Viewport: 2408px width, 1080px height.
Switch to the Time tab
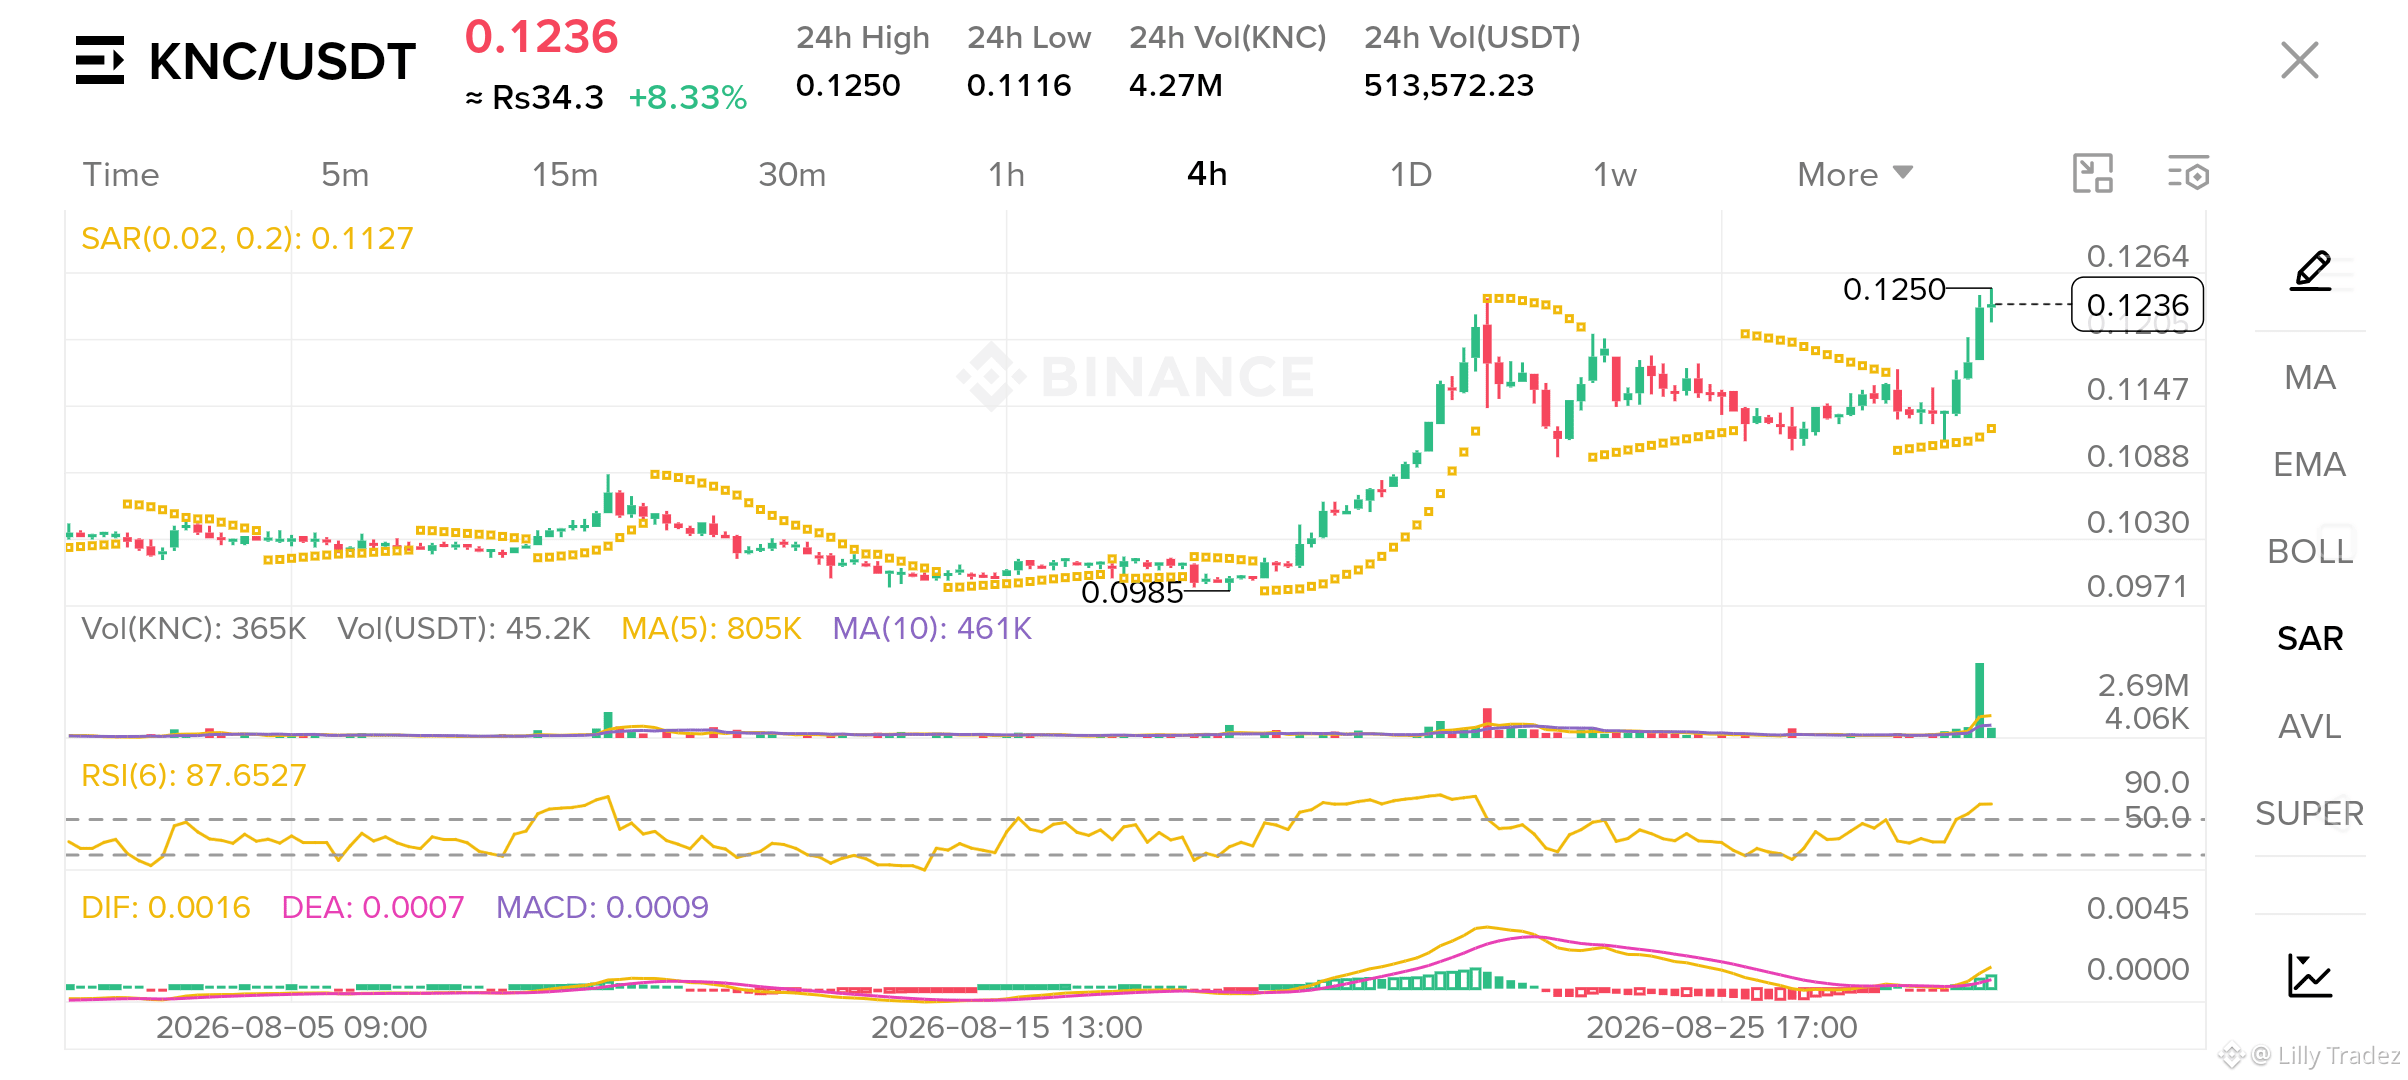(121, 175)
